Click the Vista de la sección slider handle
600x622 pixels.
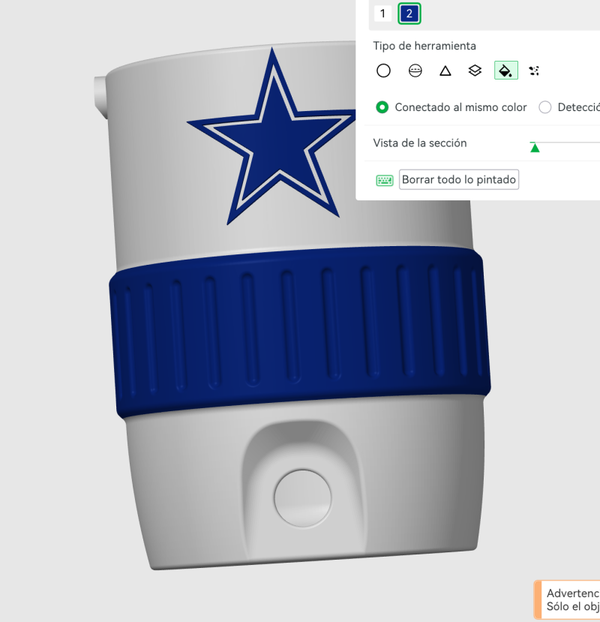coord(535,148)
